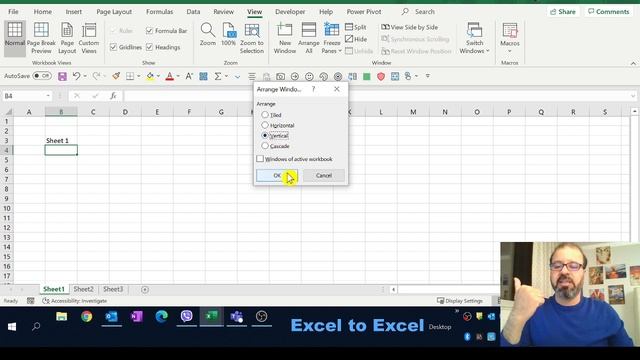Select Cascade arrangement option
Viewport: 640px width, 360px height.
click(265, 146)
